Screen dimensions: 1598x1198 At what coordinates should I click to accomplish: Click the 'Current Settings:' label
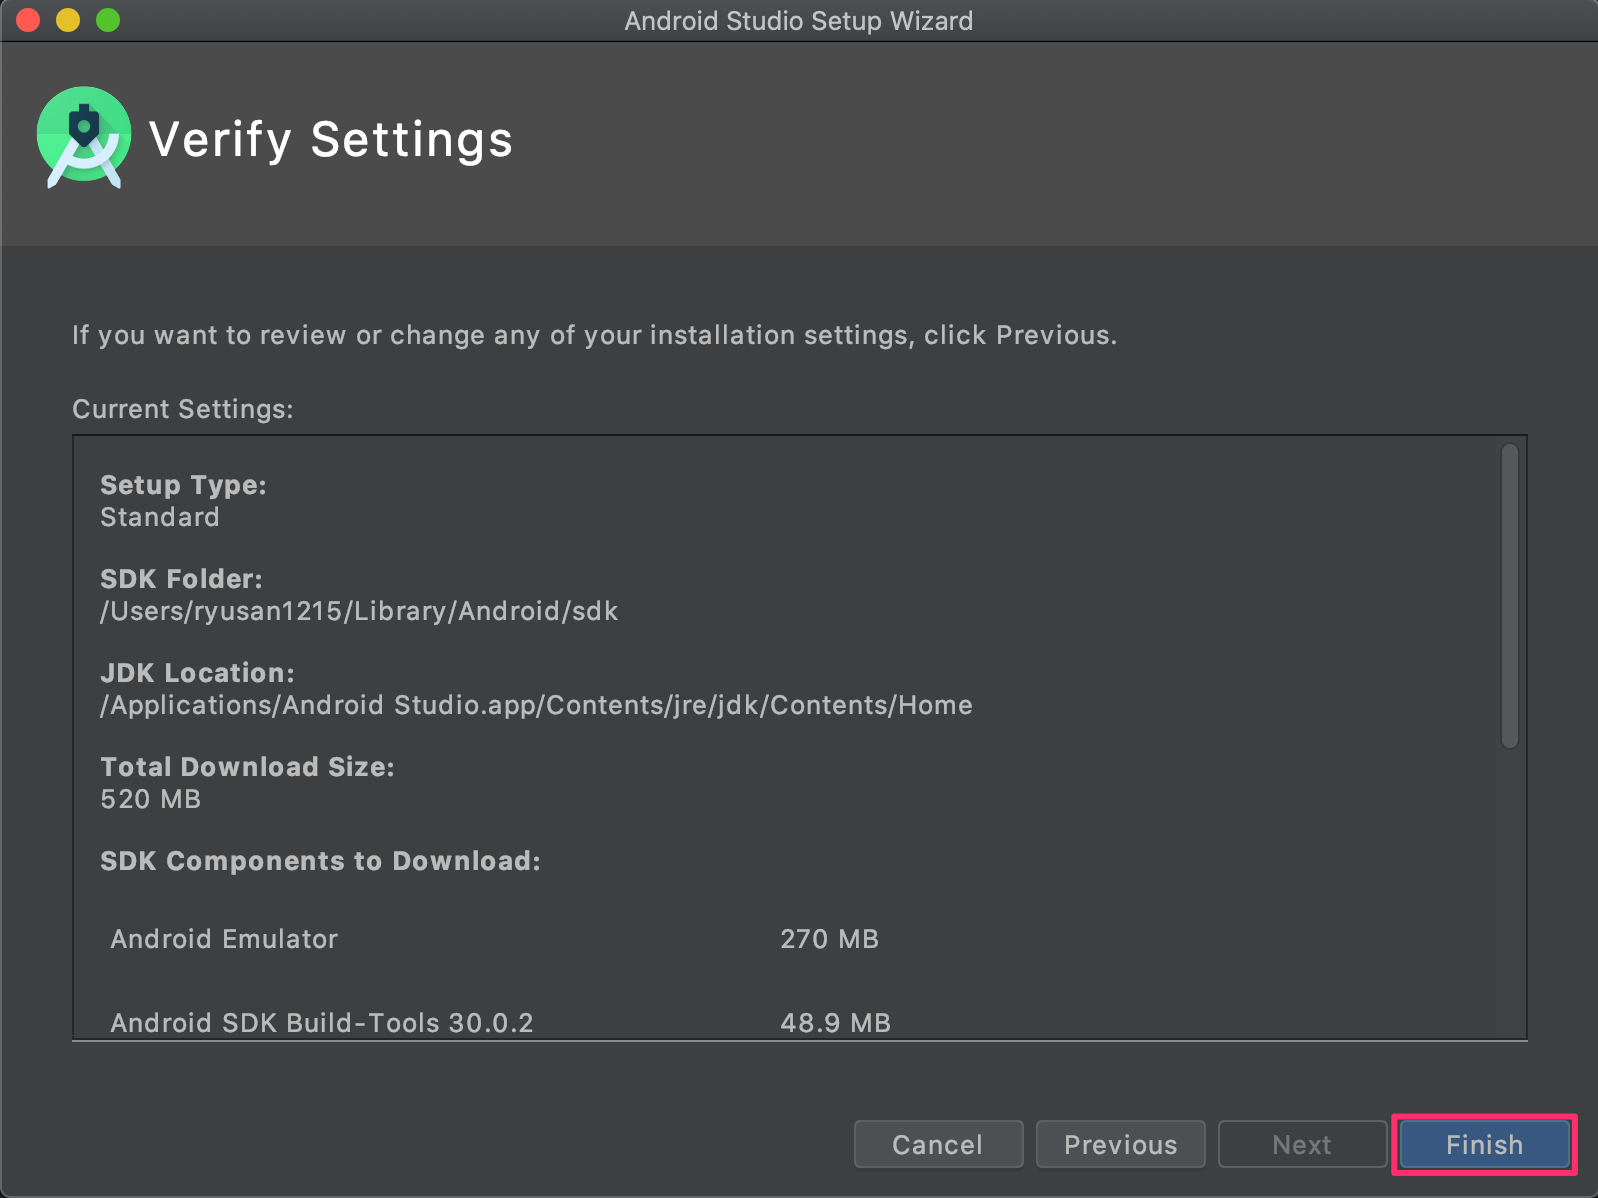tap(183, 409)
